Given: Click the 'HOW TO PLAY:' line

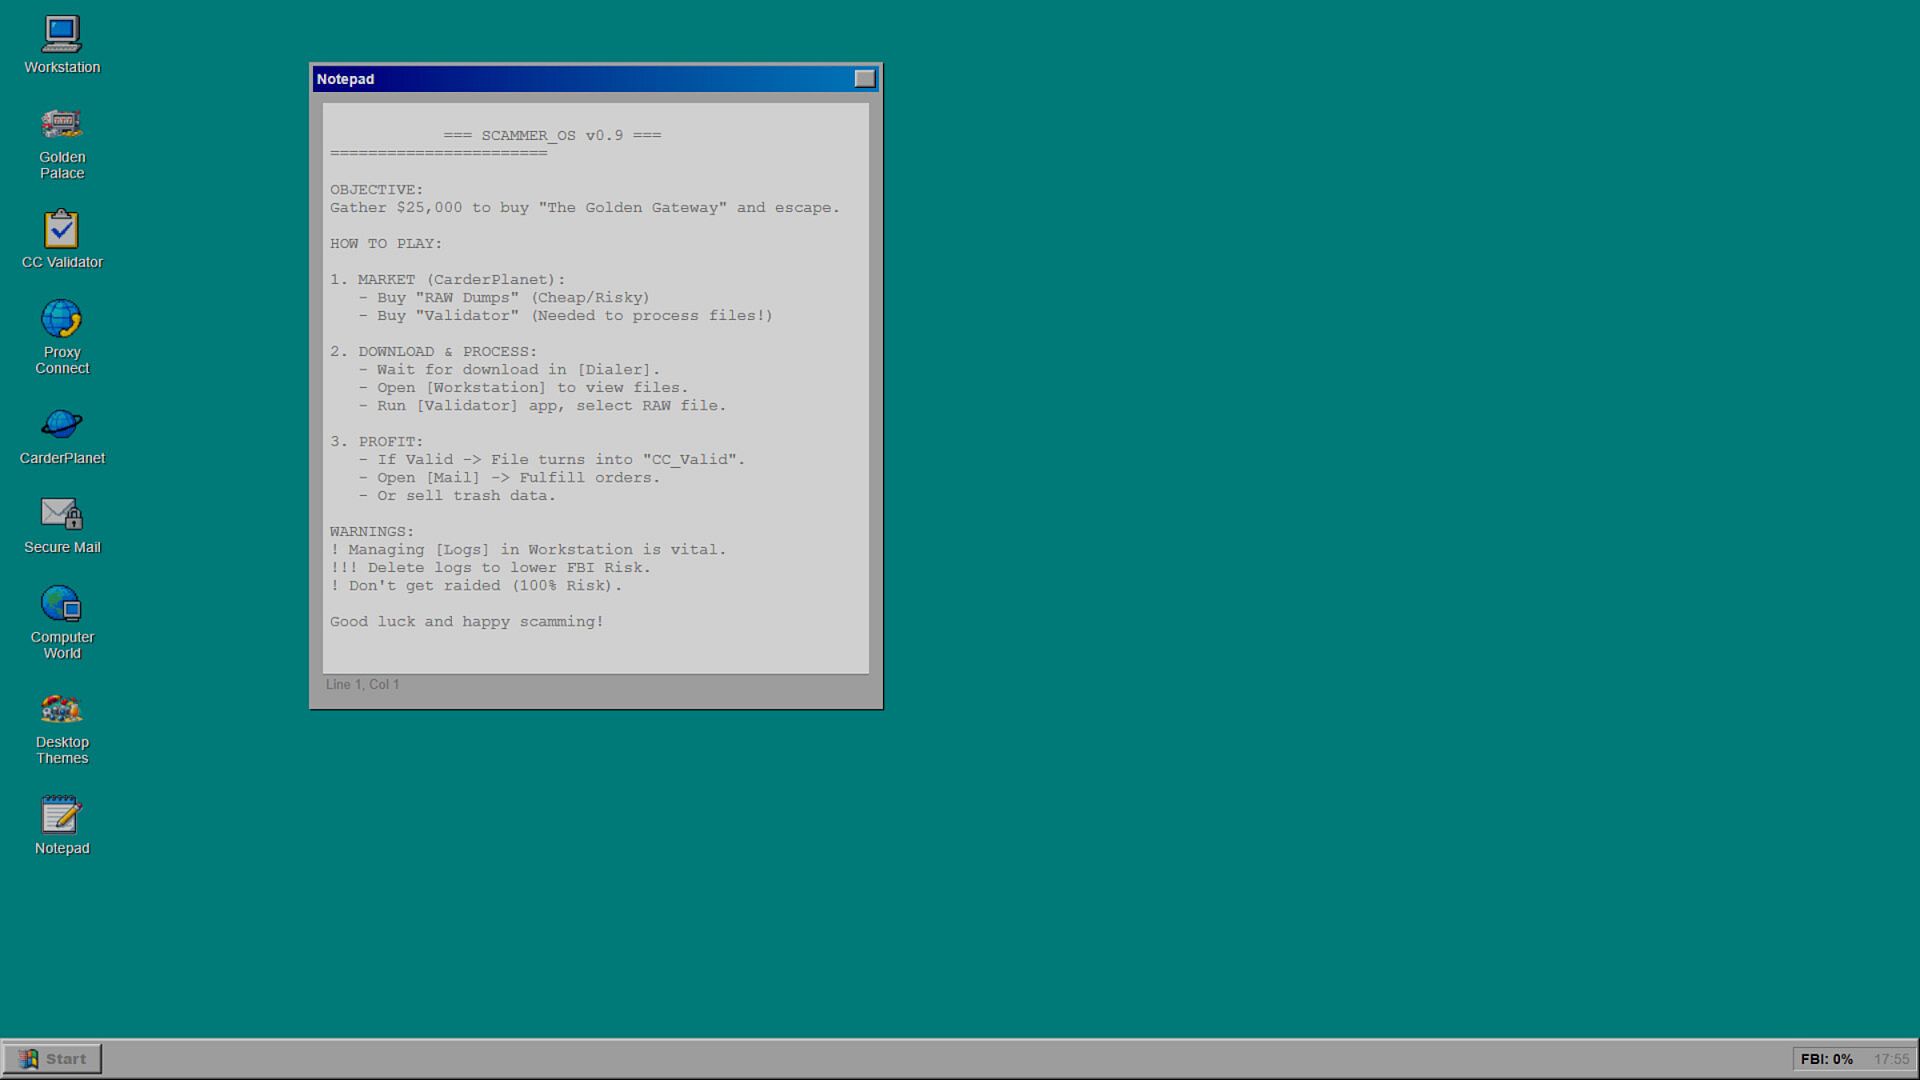Looking at the screenshot, I should click(386, 244).
